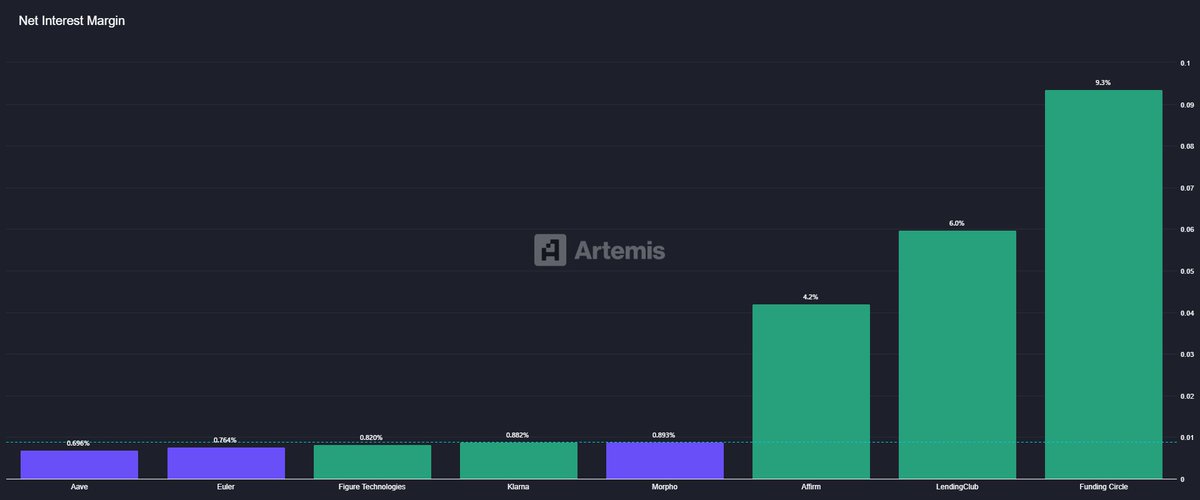Viewport: 1200px width, 500px height.
Task: Click the Euler axis label
Action: (x=226, y=487)
